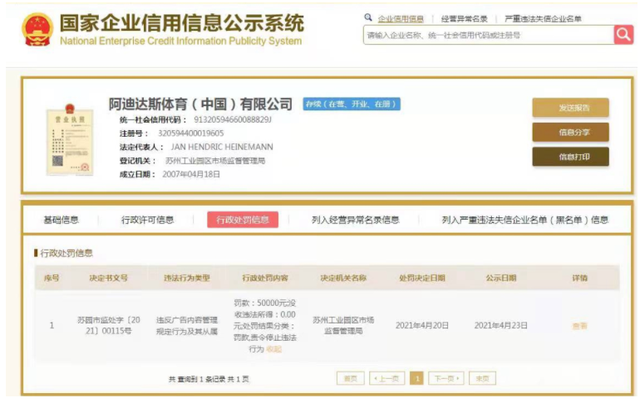640x403 pixels.
Task: Click the site title 国家企业信用信息公示系统
Action: (x=182, y=23)
